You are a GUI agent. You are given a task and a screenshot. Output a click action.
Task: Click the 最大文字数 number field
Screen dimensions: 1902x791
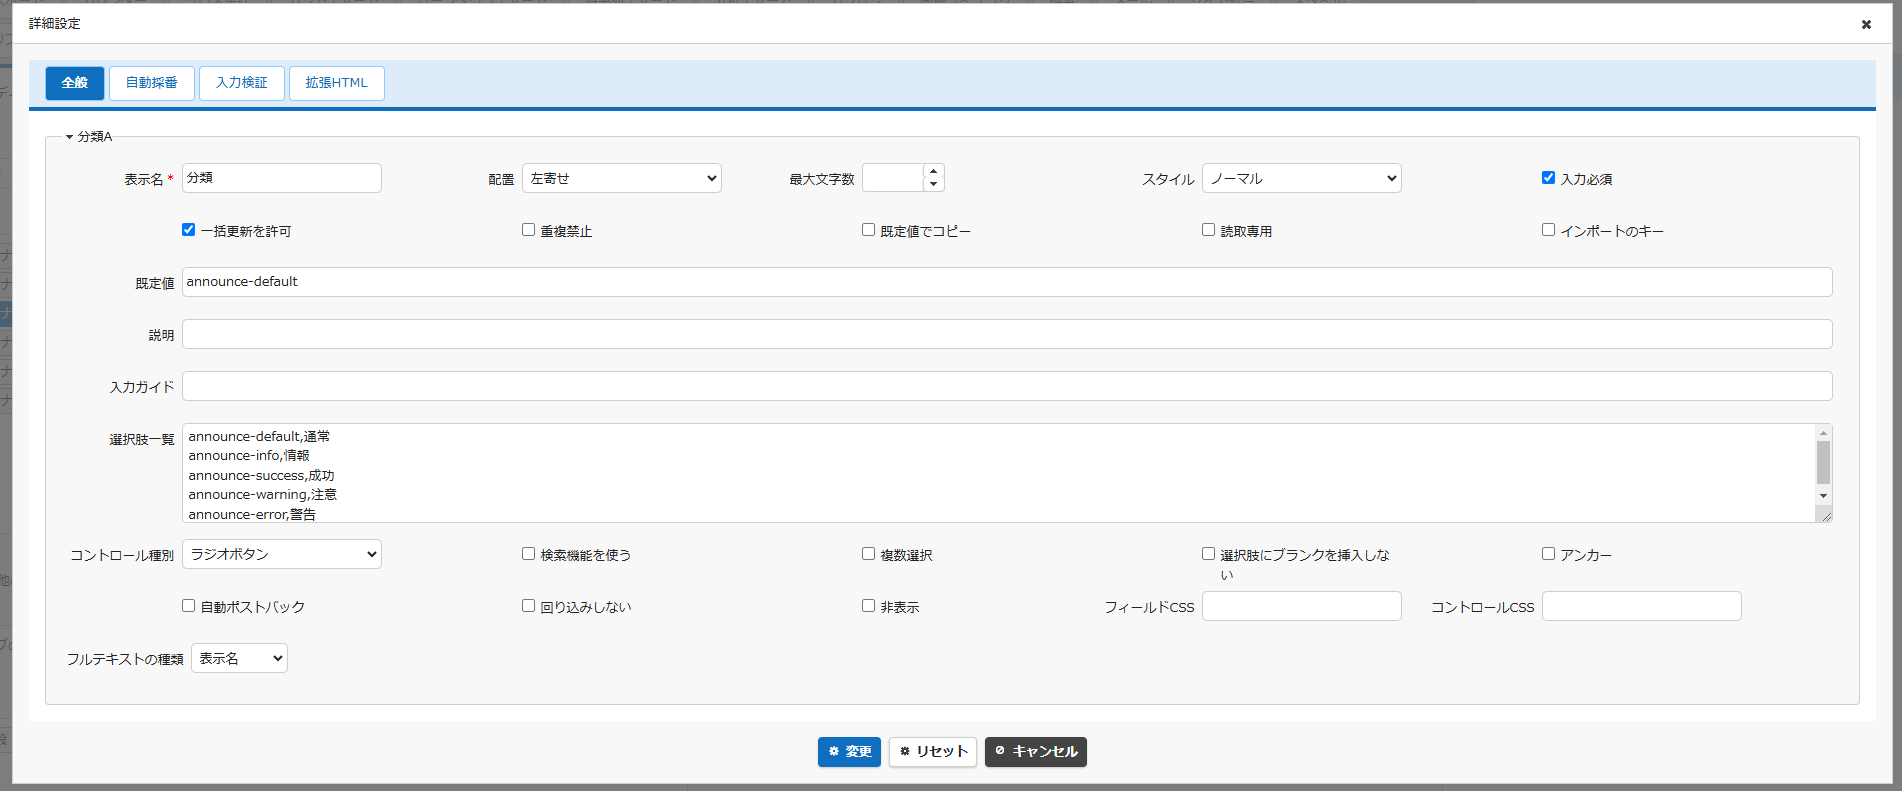click(893, 178)
